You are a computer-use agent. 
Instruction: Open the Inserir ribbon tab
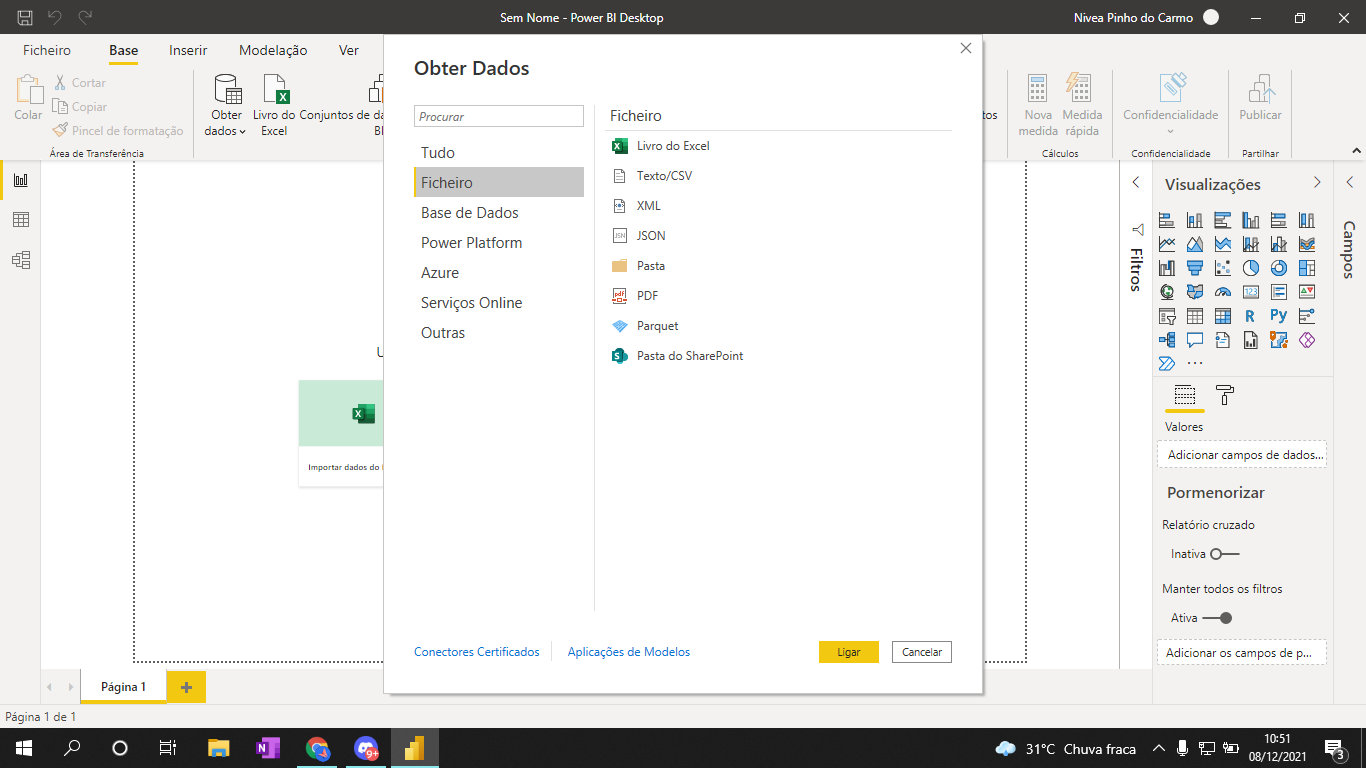coord(188,50)
